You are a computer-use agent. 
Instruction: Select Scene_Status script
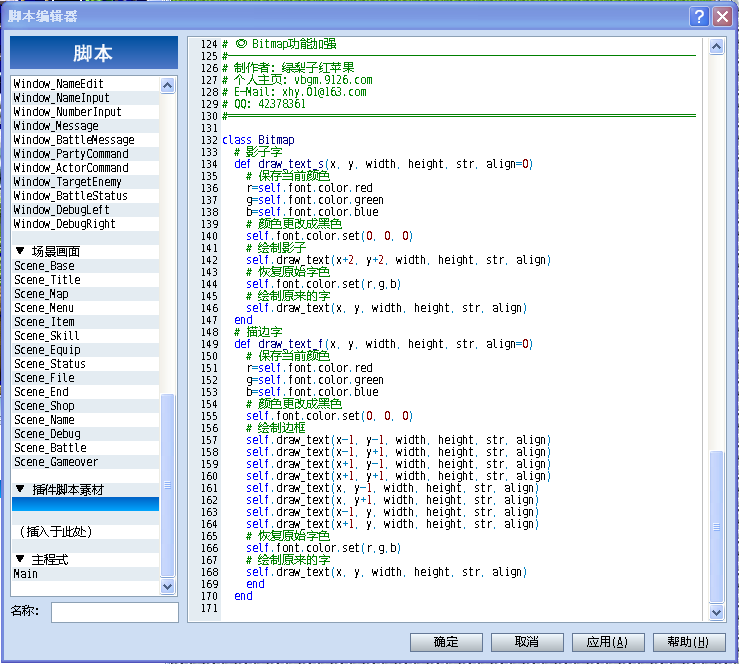coord(85,364)
